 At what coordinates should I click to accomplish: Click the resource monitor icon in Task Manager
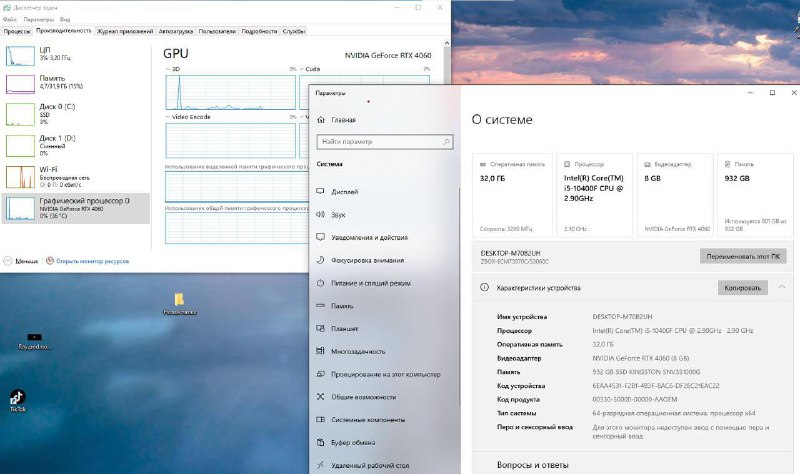(x=50, y=261)
